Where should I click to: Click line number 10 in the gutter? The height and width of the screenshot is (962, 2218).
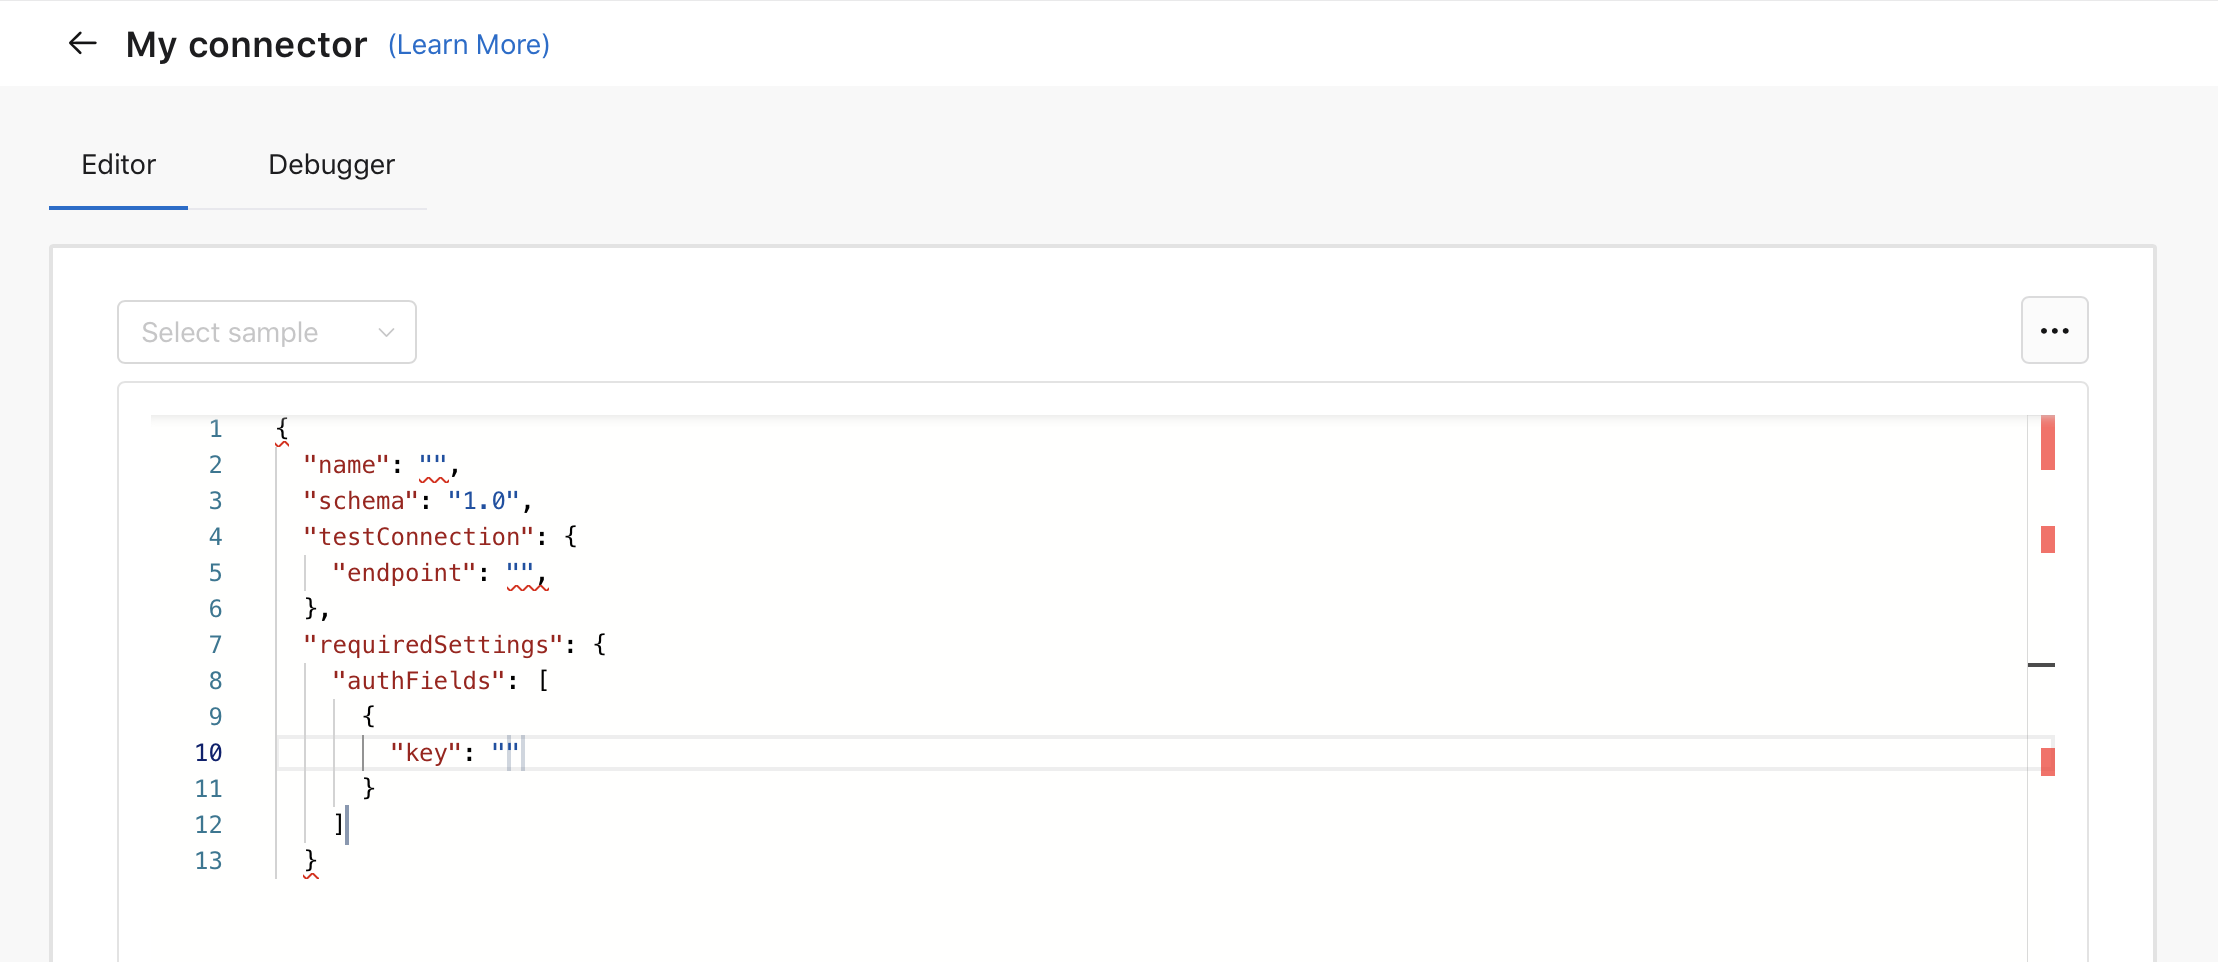(x=209, y=752)
